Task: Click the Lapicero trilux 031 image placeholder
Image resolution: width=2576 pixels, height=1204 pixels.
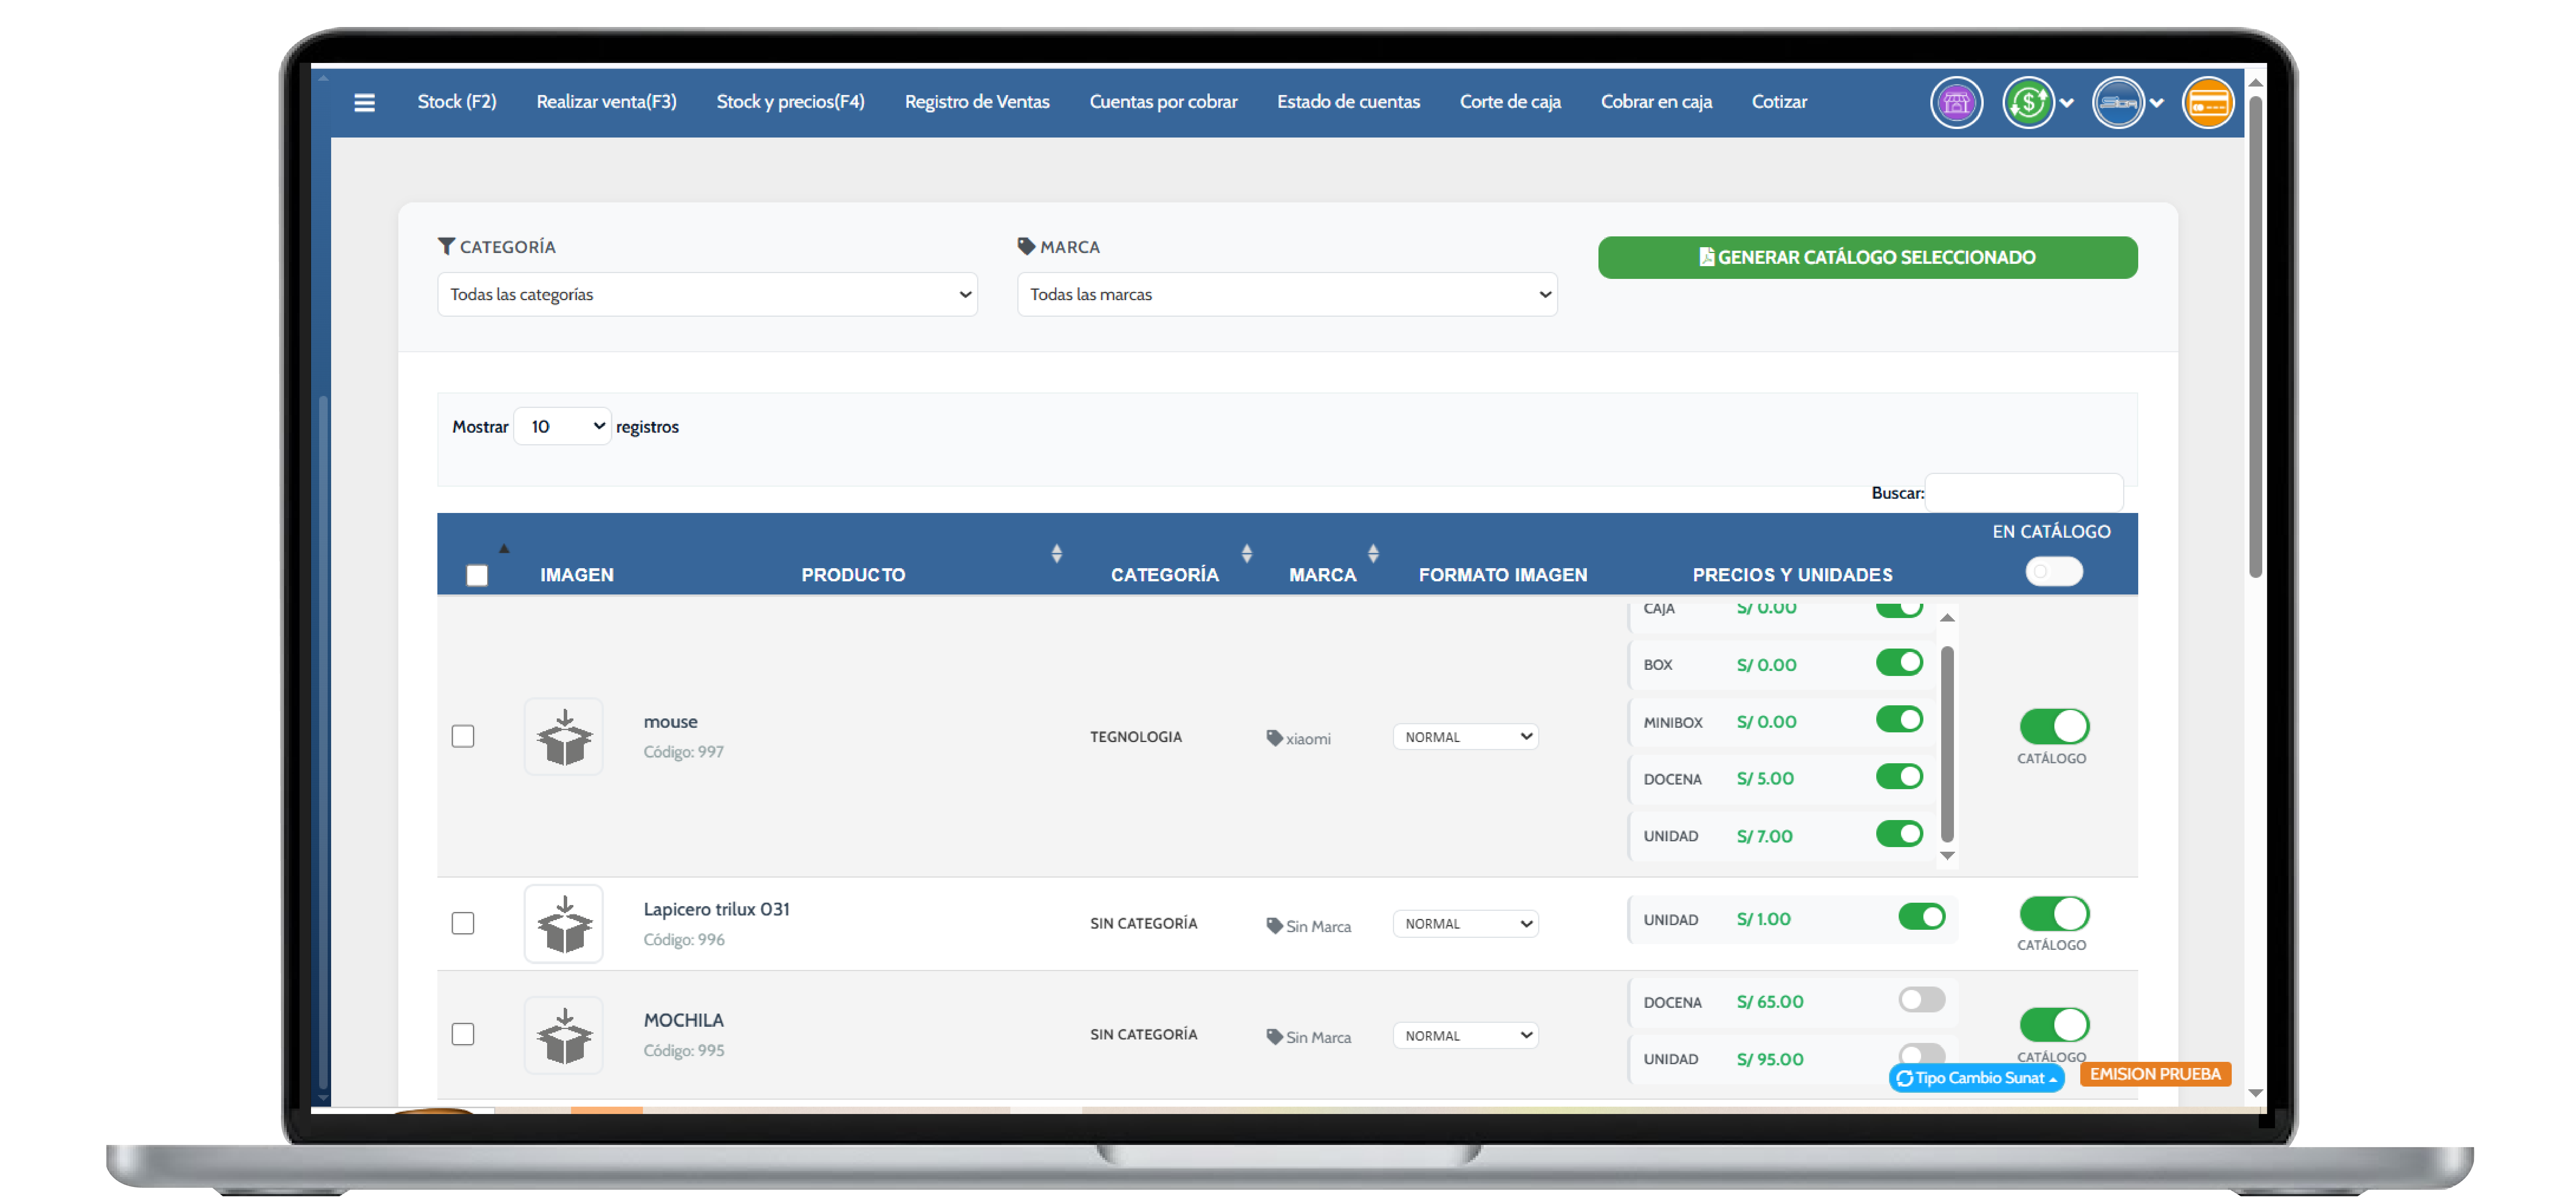Action: point(564,924)
